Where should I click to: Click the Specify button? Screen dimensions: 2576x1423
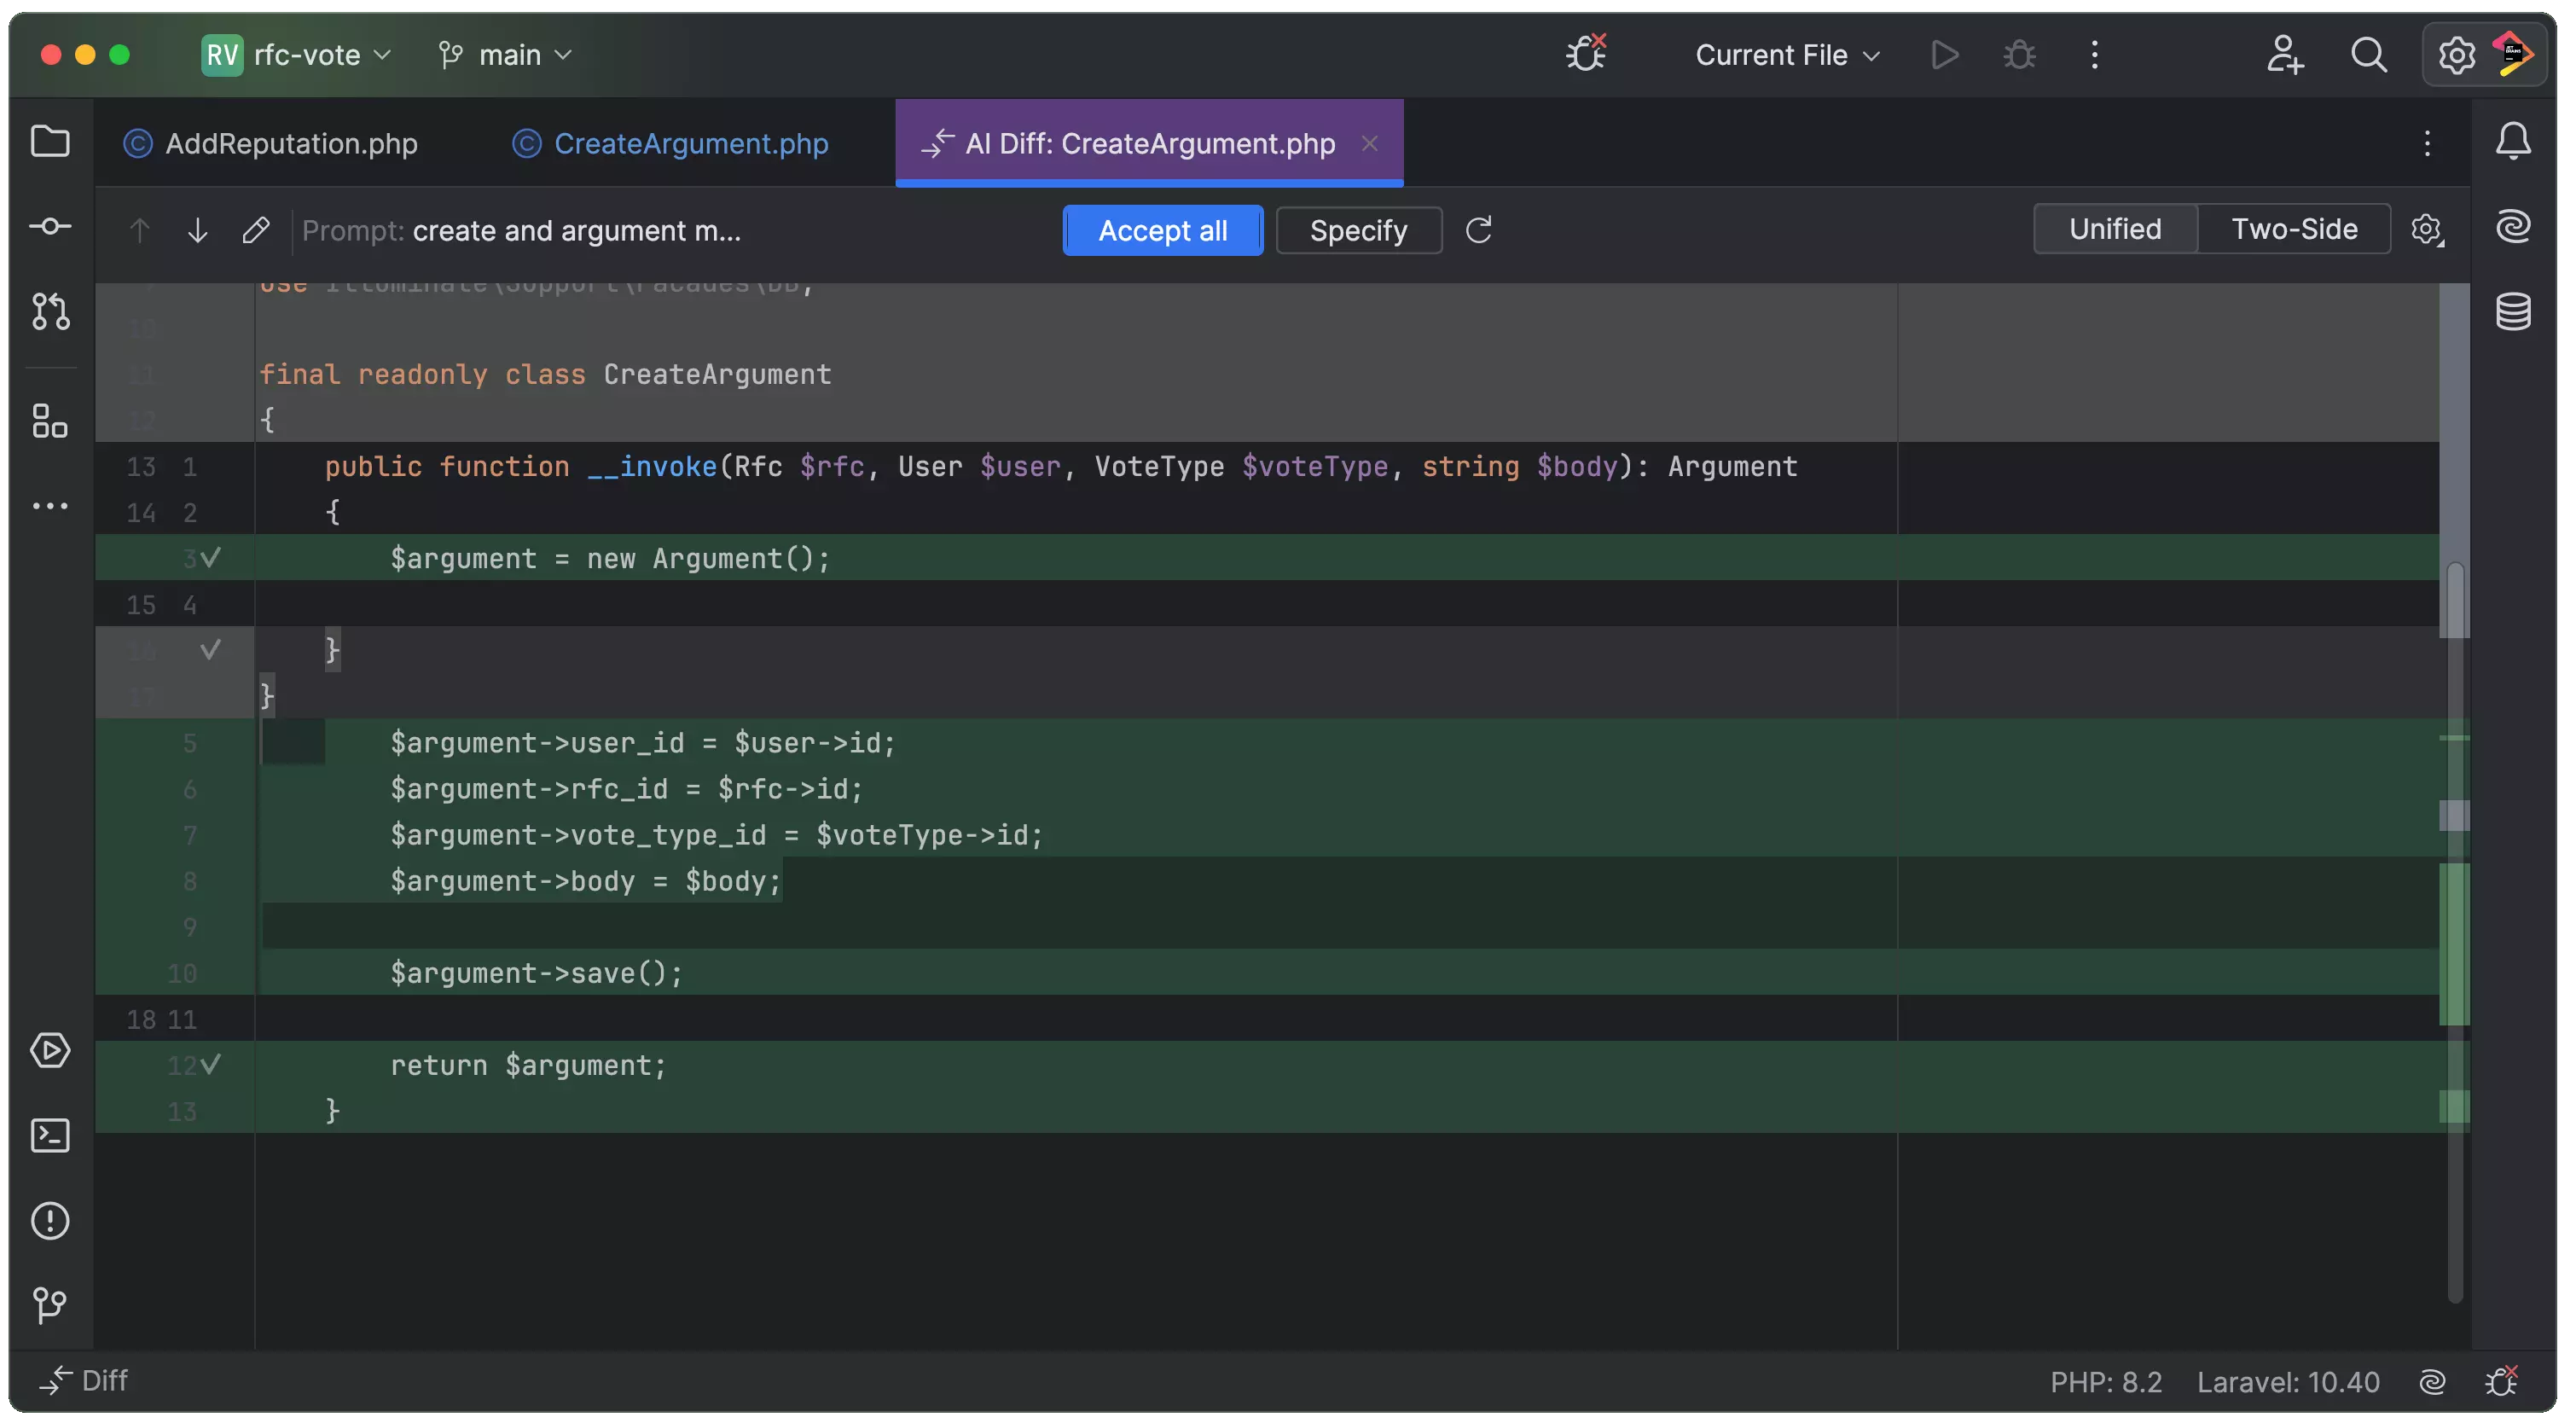[1358, 231]
